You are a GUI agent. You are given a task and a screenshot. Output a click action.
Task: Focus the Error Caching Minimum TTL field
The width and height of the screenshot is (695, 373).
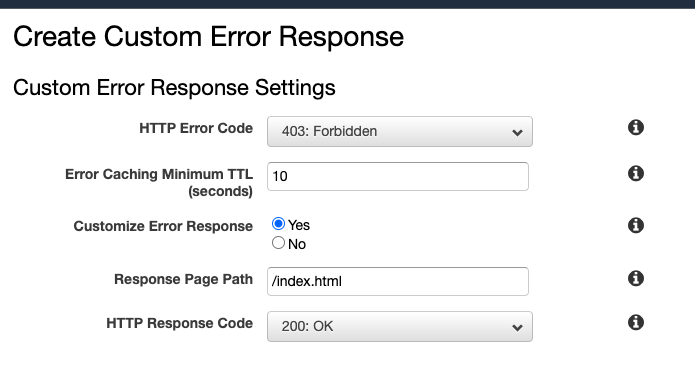click(398, 176)
